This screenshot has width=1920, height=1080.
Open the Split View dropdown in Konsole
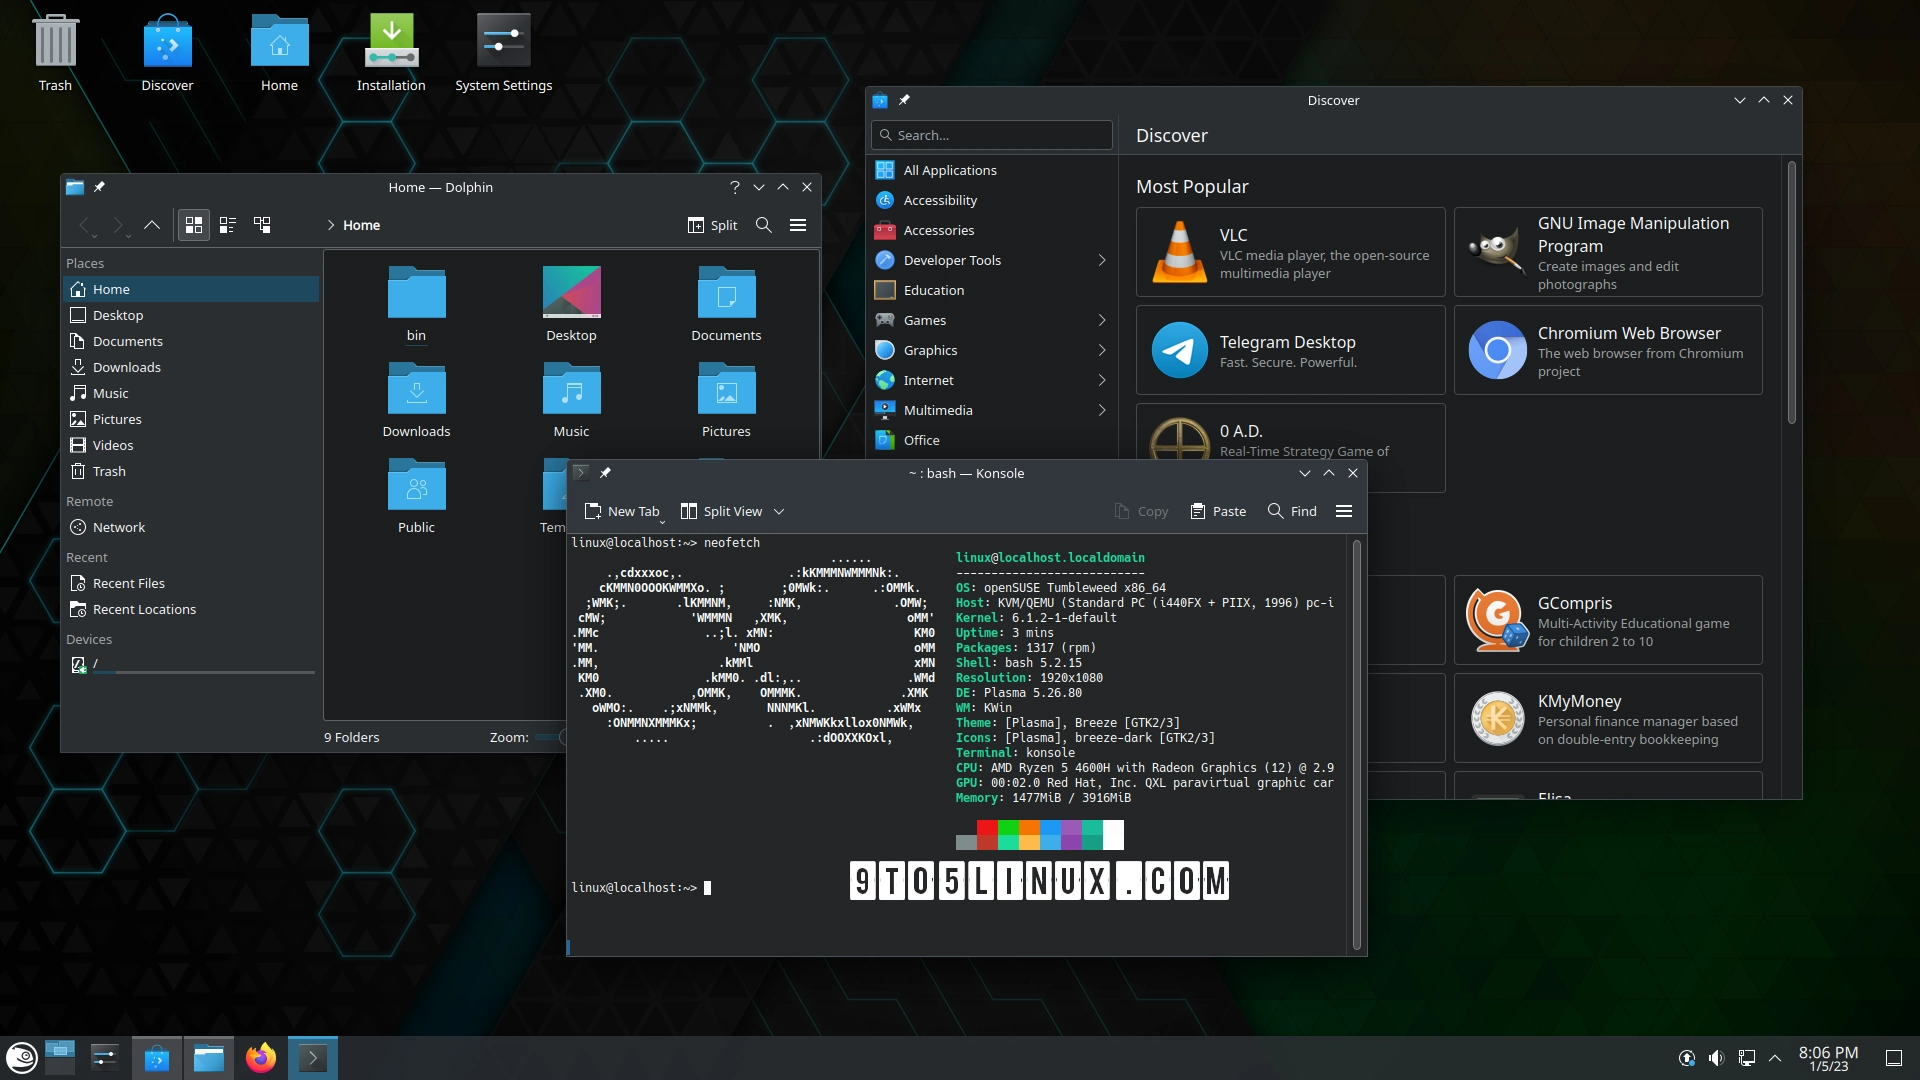coord(779,511)
